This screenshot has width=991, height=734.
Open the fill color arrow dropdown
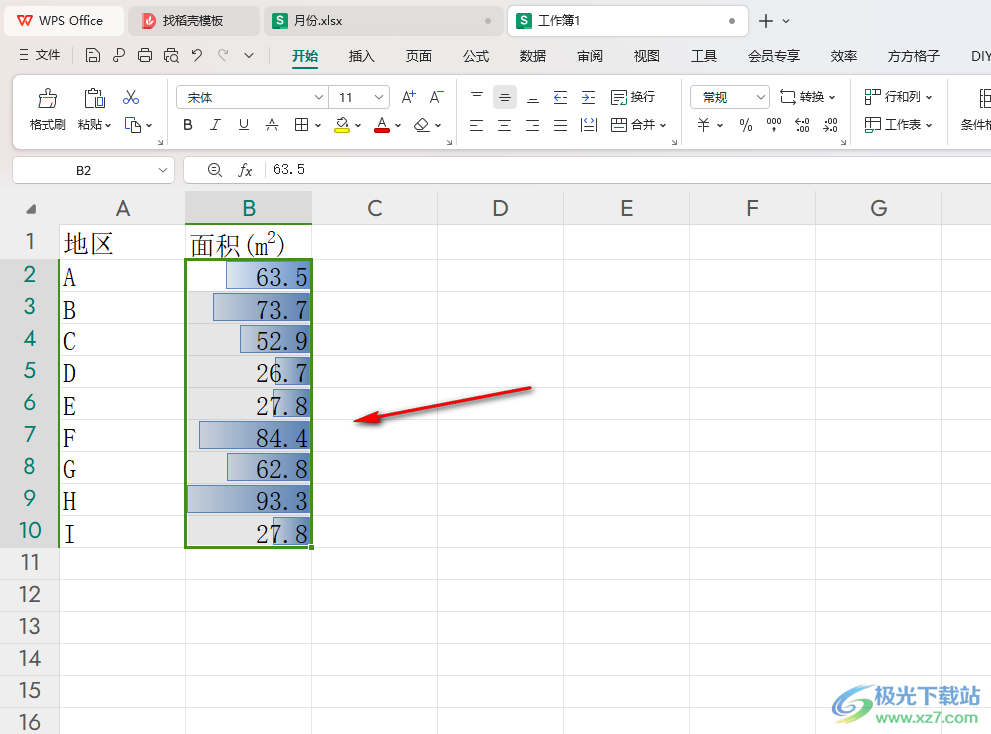point(358,125)
